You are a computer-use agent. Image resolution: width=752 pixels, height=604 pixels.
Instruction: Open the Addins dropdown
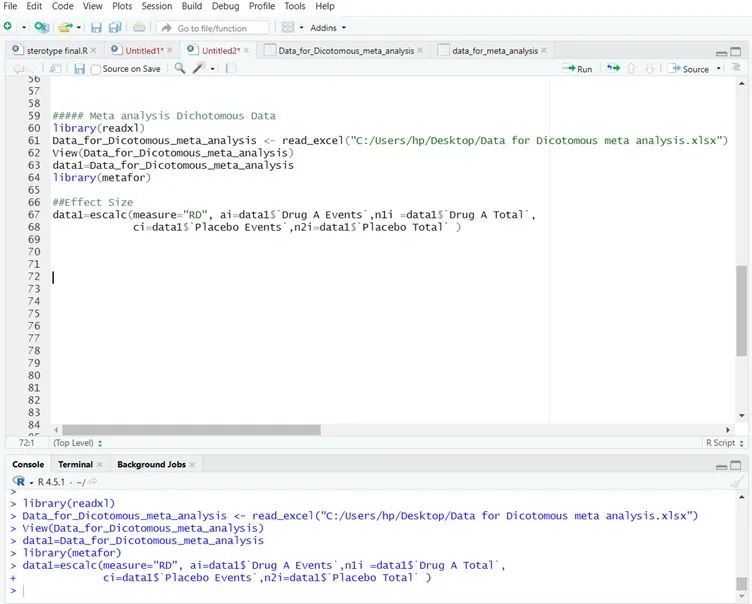[328, 28]
